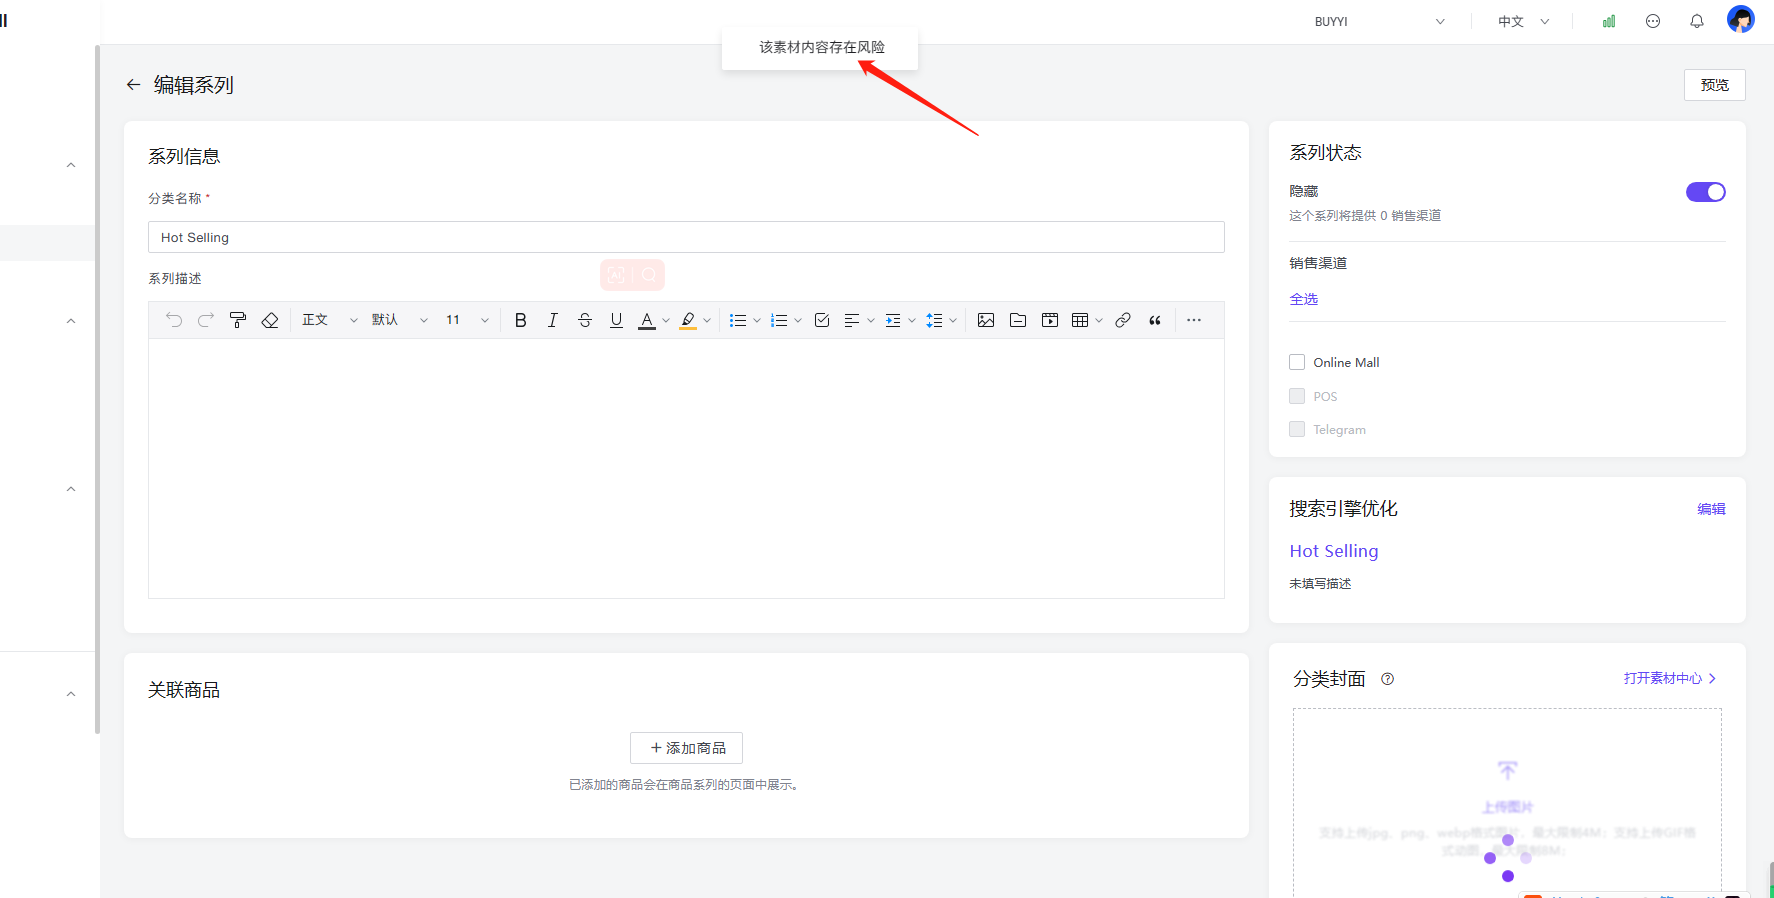Click the format painter icon
The height and width of the screenshot is (898, 1774).
(x=238, y=320)
